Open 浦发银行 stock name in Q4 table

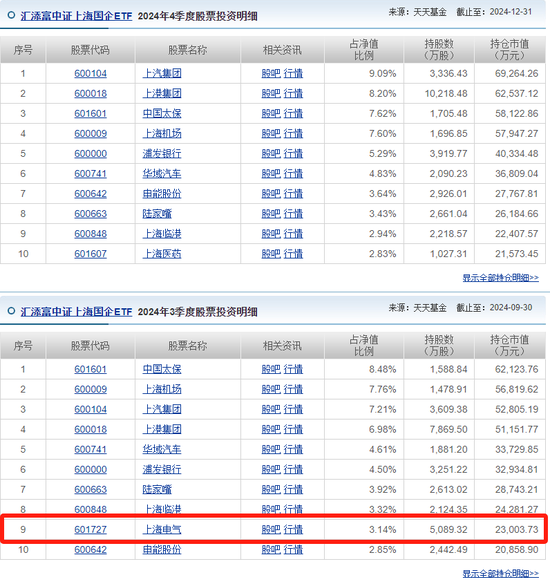tap(162, 154)
